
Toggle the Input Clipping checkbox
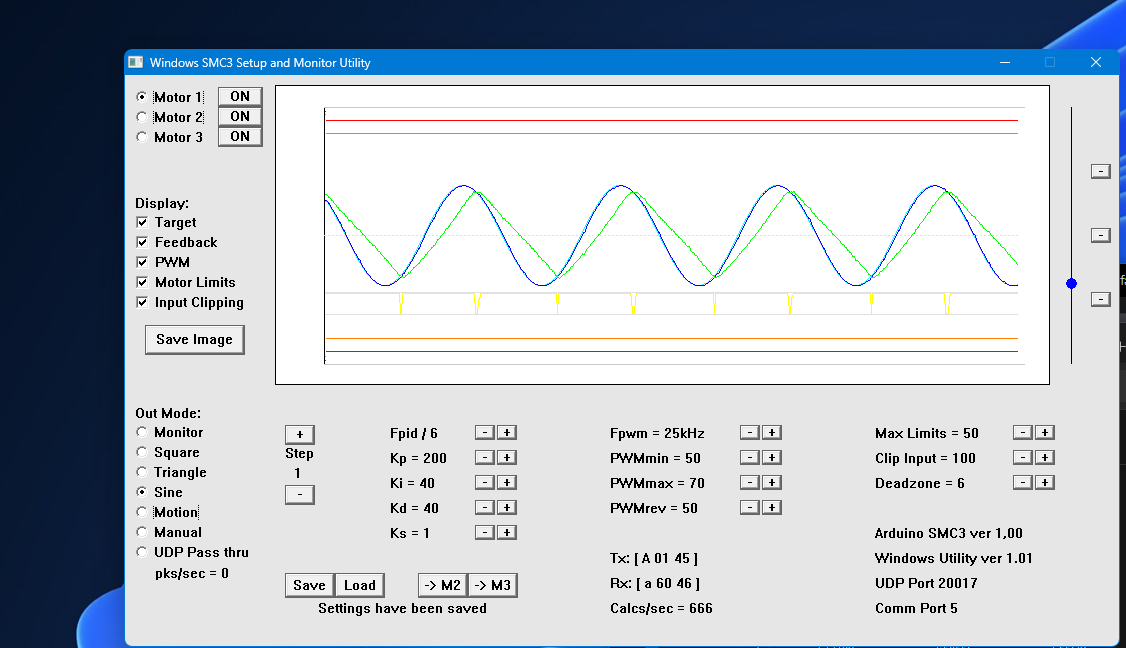pyautogui.click(x=142, y=302)
